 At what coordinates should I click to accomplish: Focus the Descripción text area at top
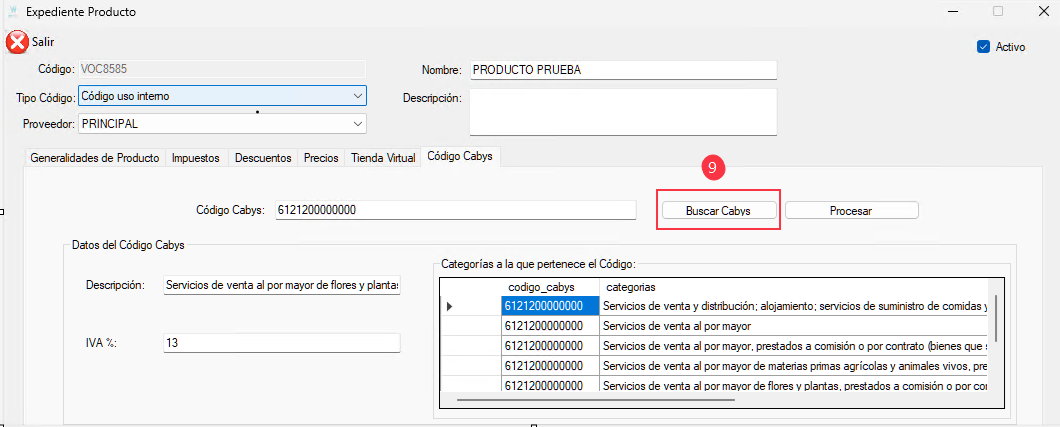622,111
